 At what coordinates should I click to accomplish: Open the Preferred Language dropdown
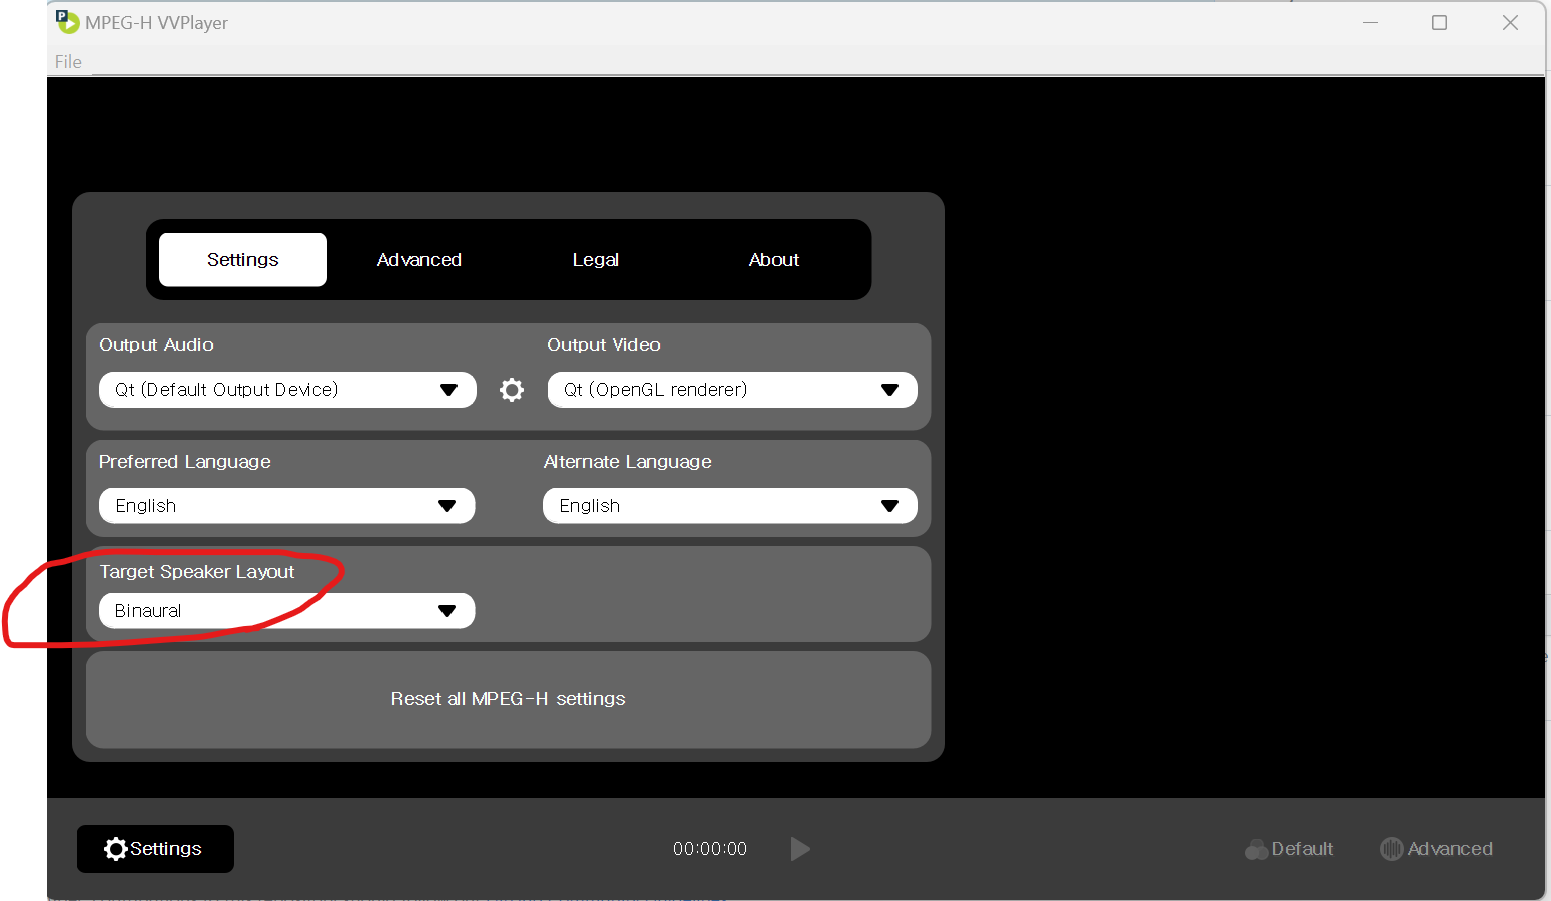286,505
